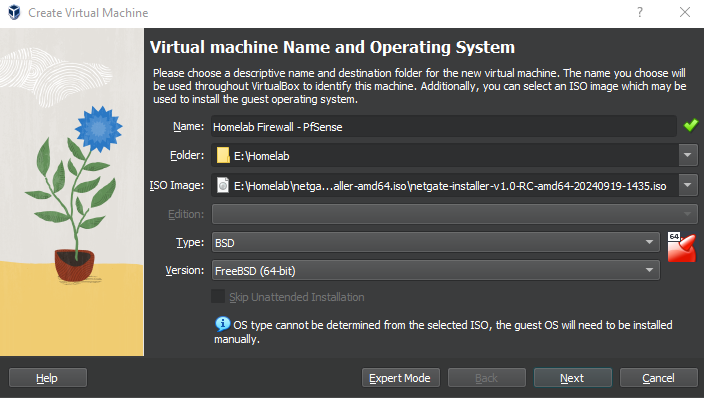Open the ISO Image dropdown arrow
Viewport: 704px width, 398px height.
[x=688, y=185]
